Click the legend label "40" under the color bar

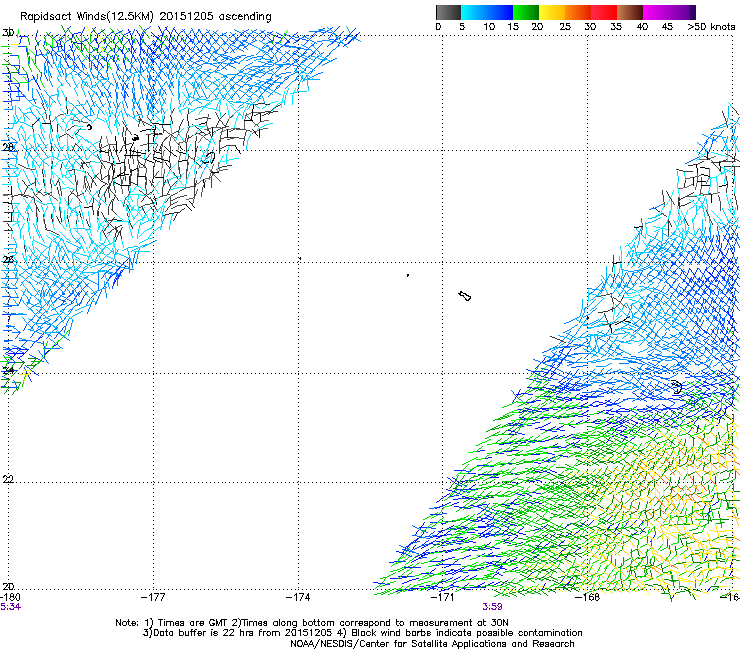point(642,27)
